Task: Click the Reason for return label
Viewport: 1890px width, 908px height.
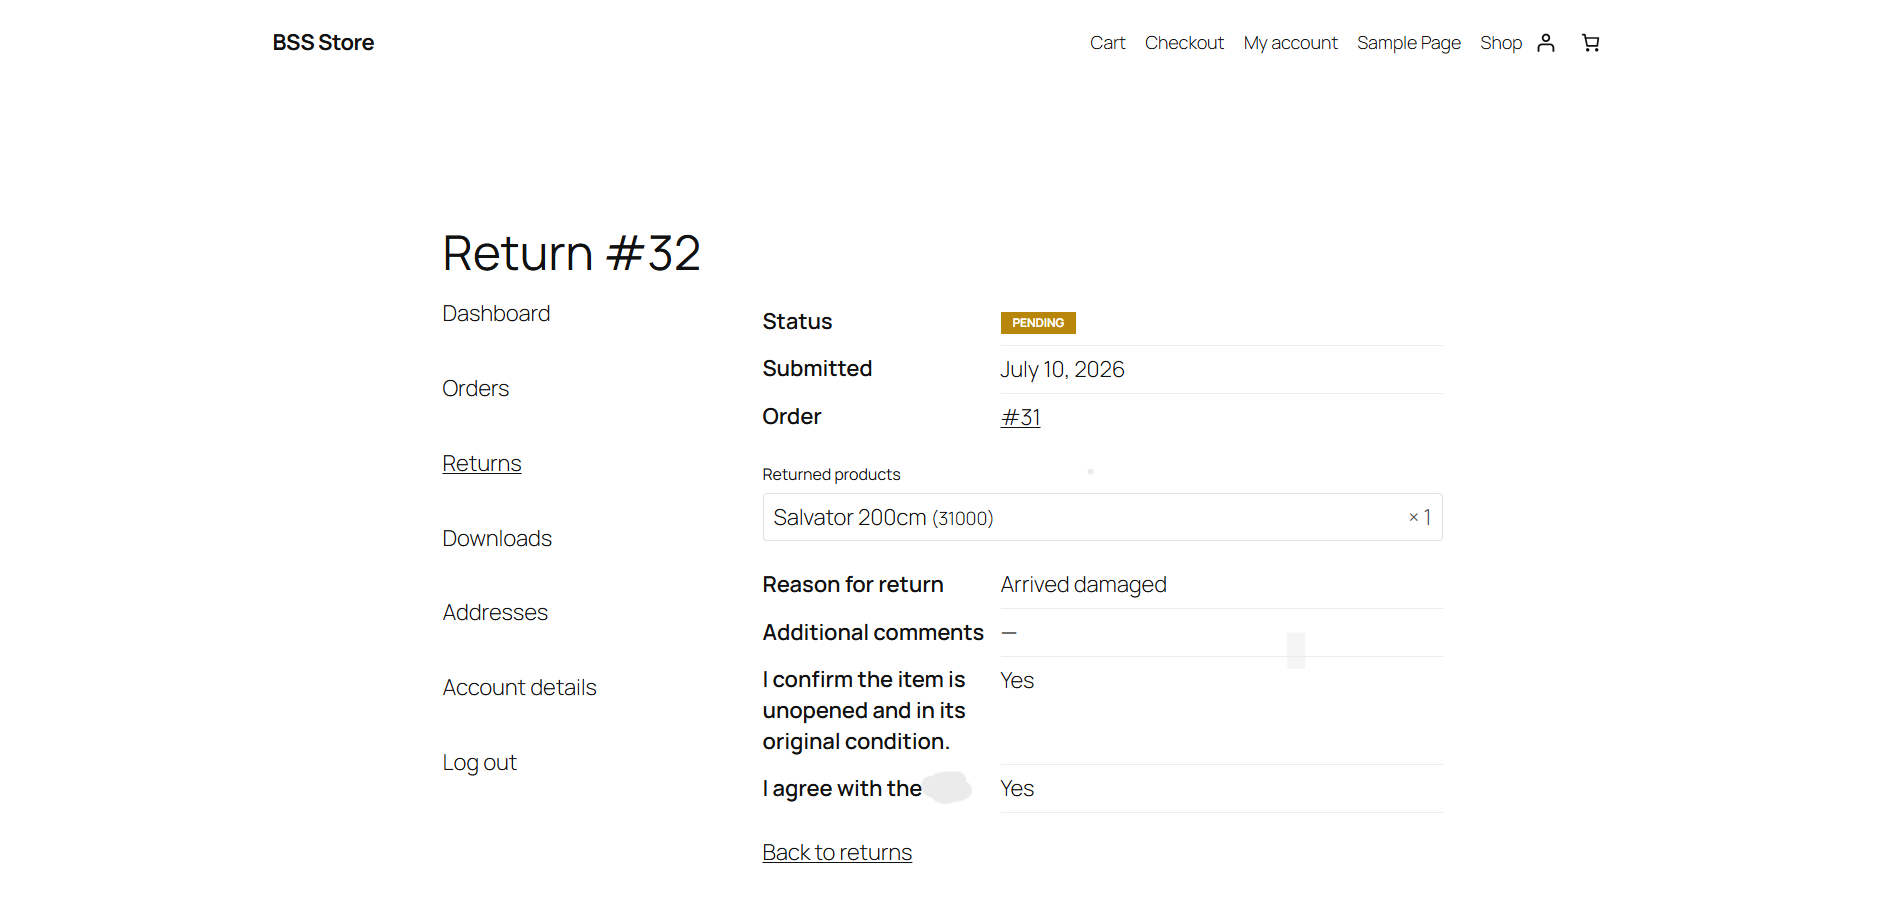Action: click(853, 584)
